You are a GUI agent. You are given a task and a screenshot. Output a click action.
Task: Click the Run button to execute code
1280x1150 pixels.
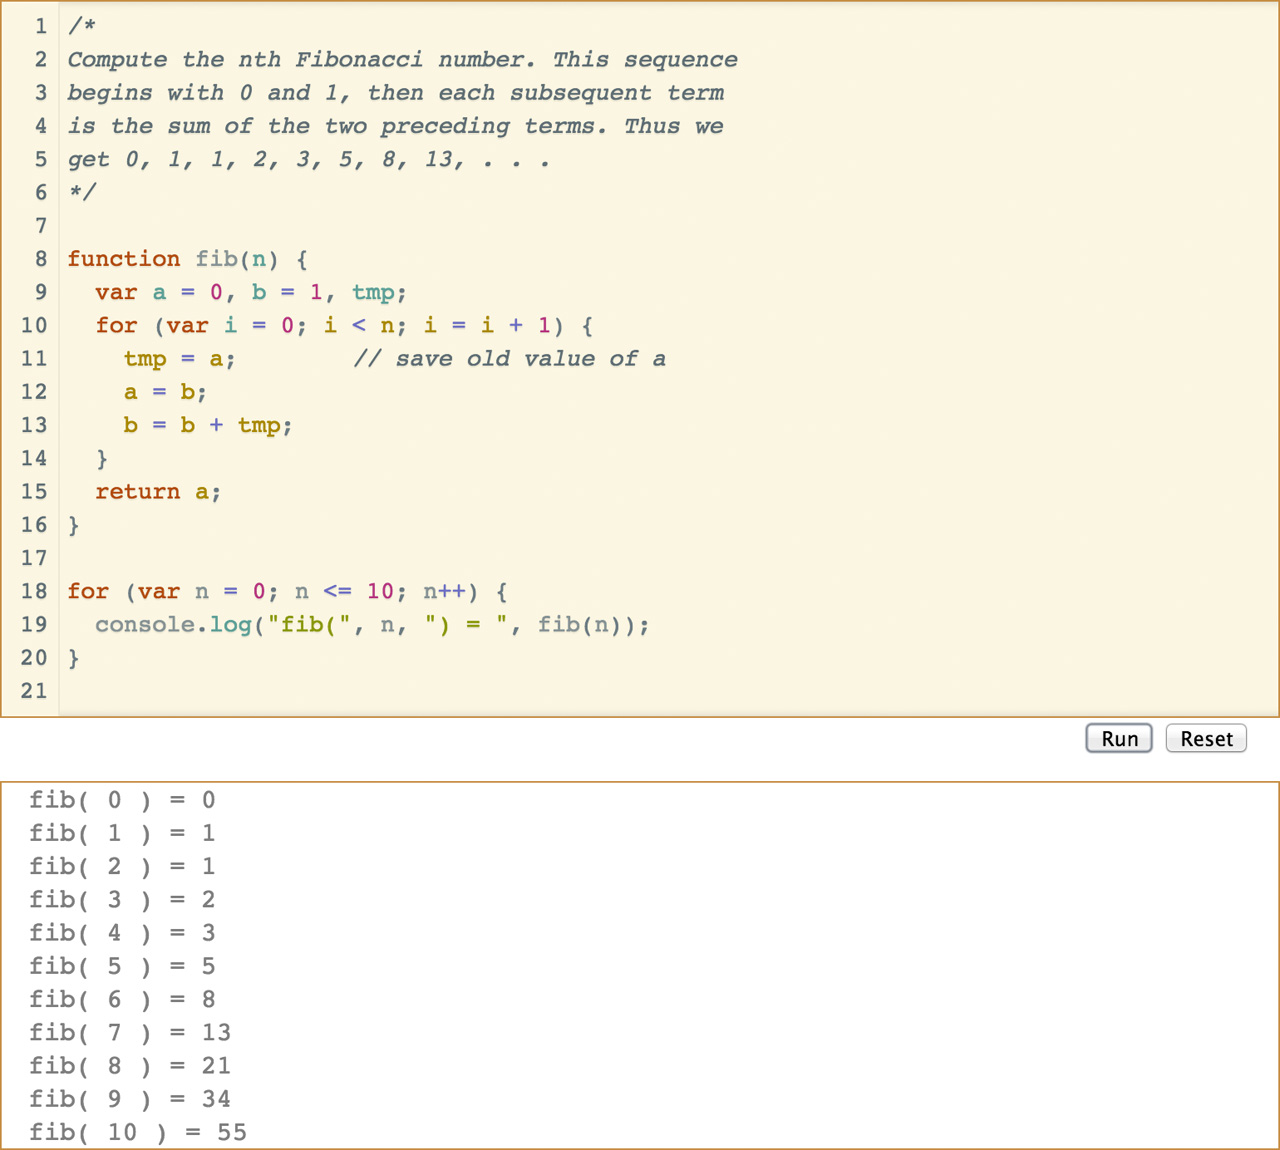click(x=1118, y=738)
